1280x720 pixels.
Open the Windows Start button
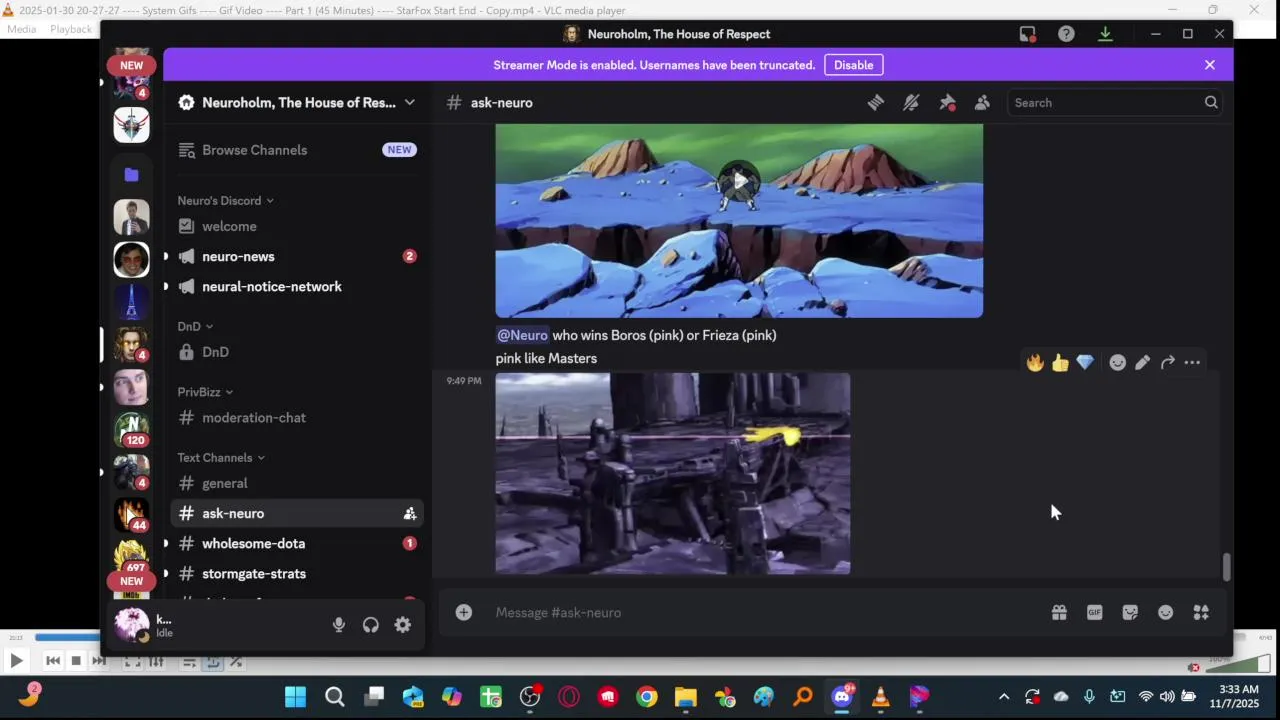pyautogui.click(x=295, y=697)
